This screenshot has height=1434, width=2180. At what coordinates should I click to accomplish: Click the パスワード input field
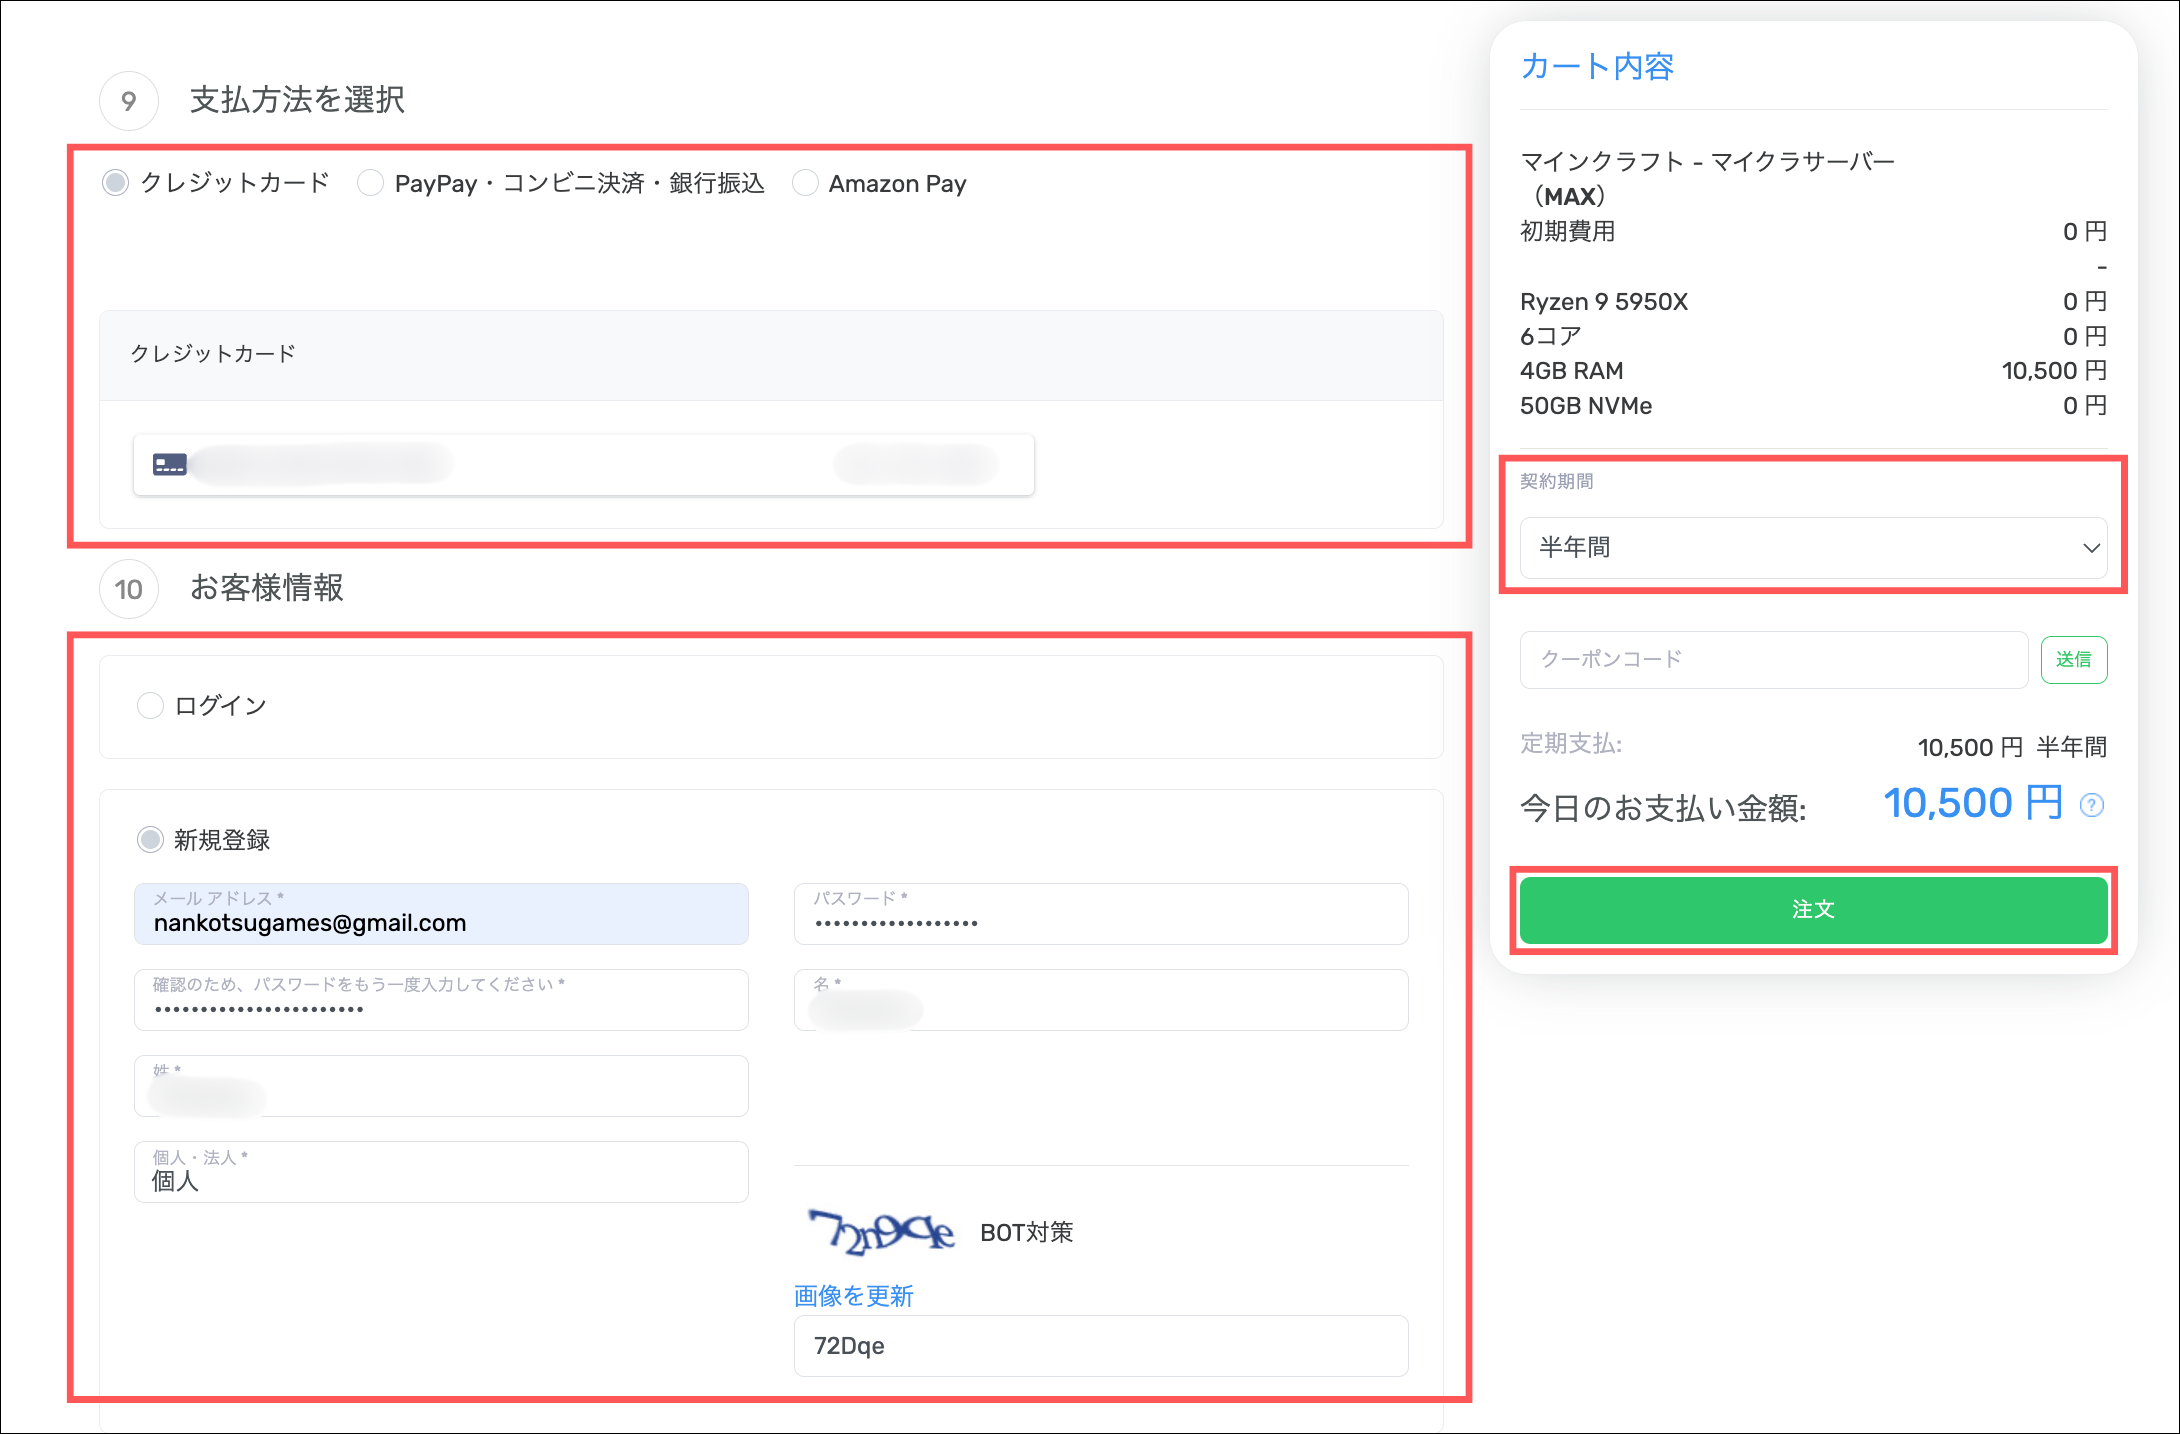[x=1100, y=915]
